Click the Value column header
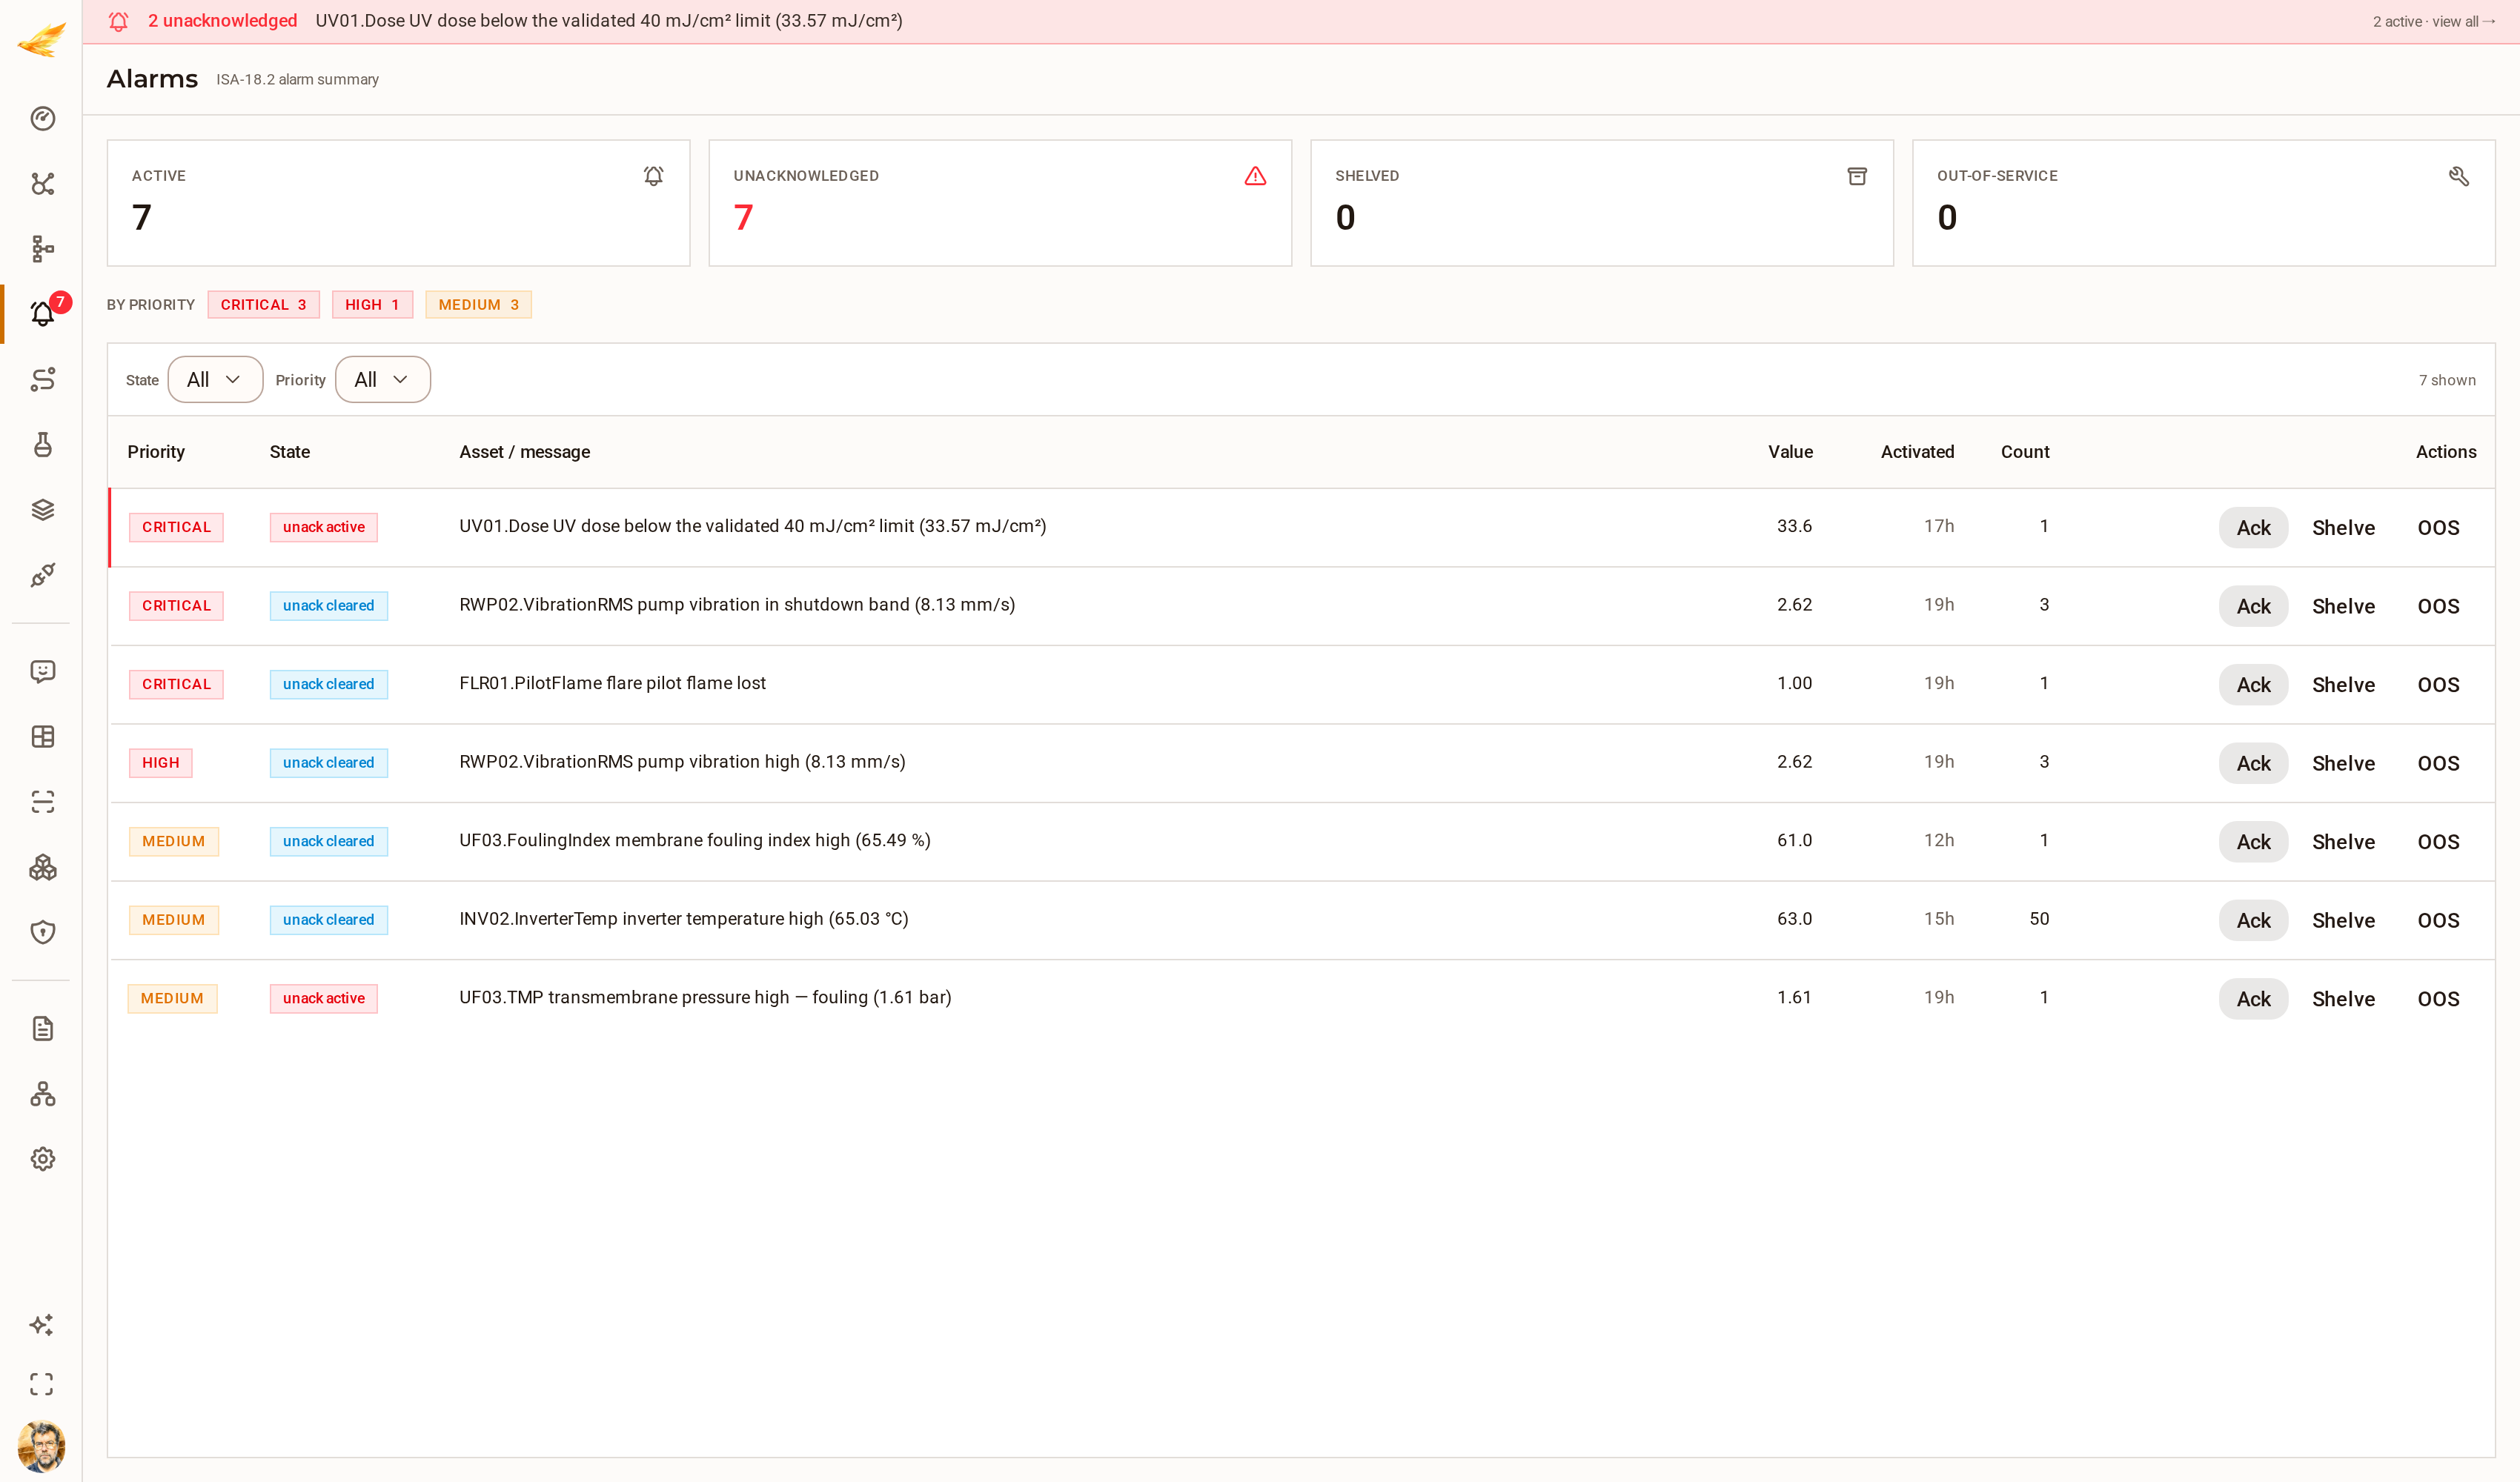This screenshot has height=1482, width=2520. [1790, 452]
